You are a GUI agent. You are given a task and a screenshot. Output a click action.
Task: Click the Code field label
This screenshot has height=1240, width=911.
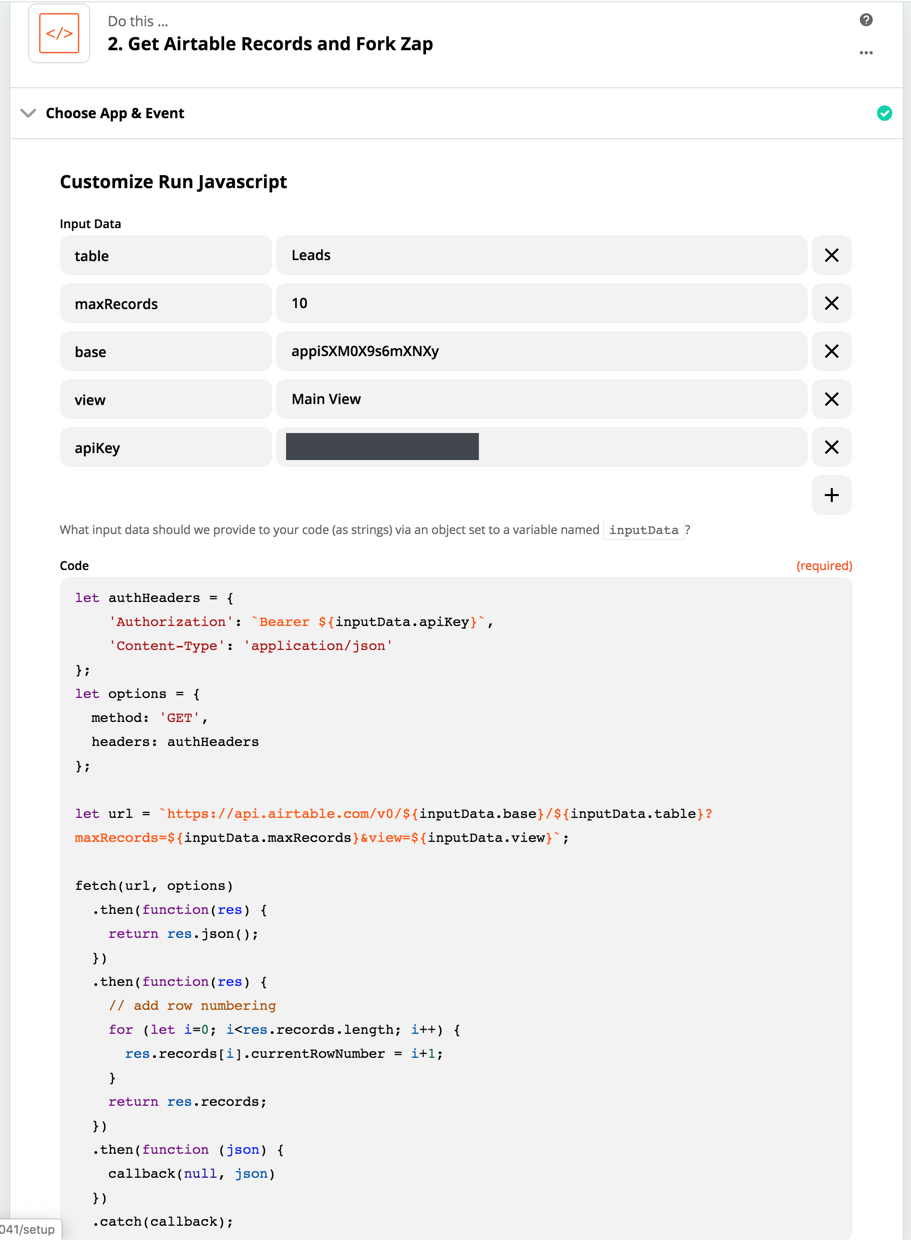tap(74, 565)
